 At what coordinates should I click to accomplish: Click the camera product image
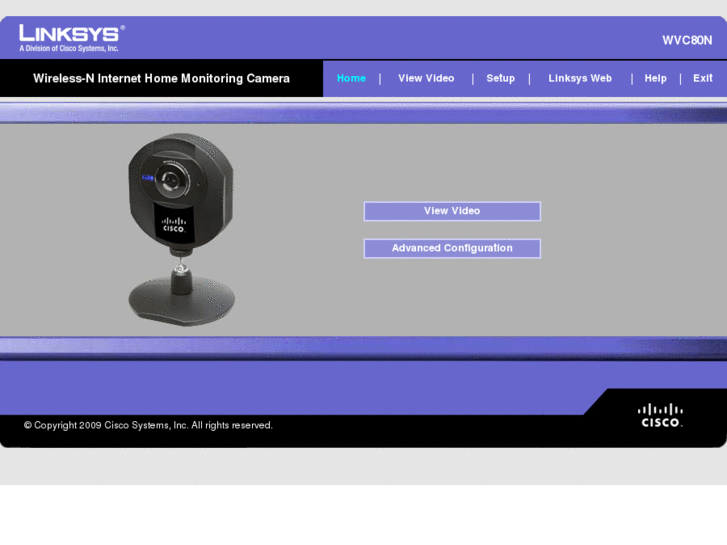181,230
